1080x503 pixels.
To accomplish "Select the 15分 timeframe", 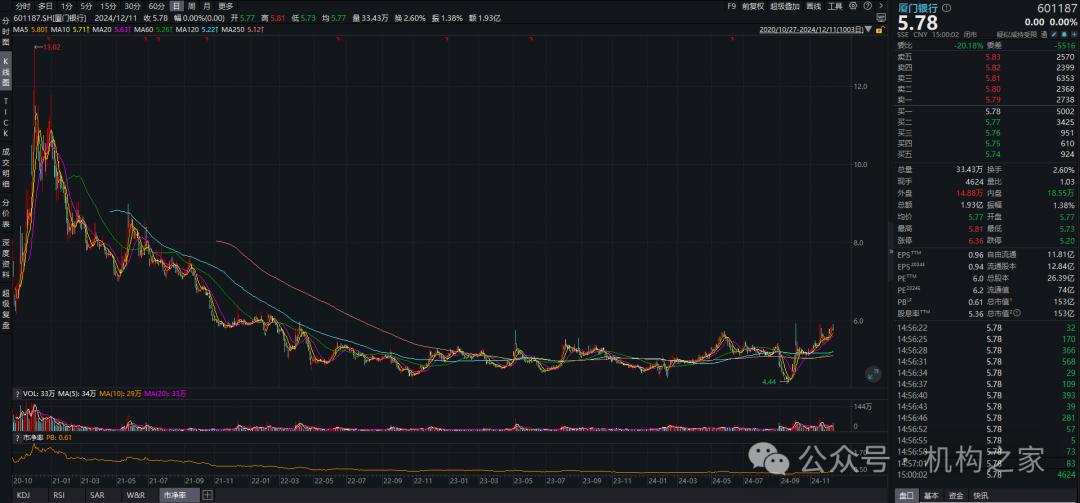I will (x=108, y=6).
